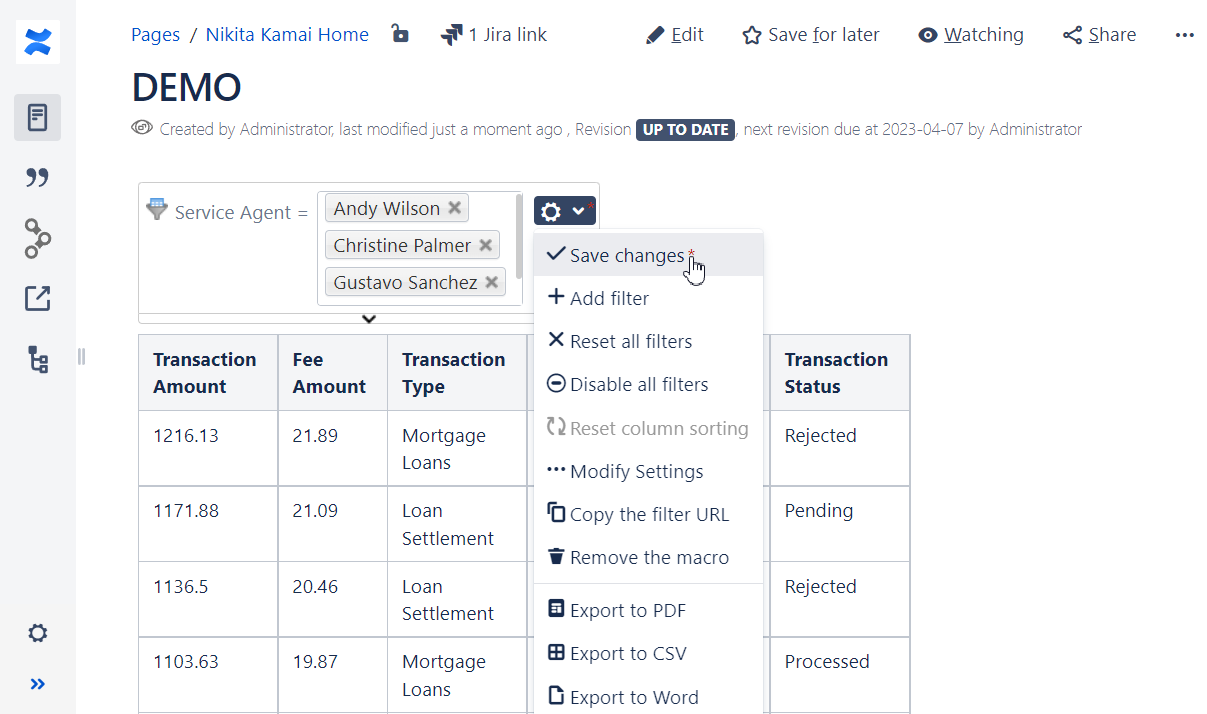Open Nikita Kamai Home breadcrumb link
The image size is (1207, 714).
pyautogui.click(x=287, y=35)
